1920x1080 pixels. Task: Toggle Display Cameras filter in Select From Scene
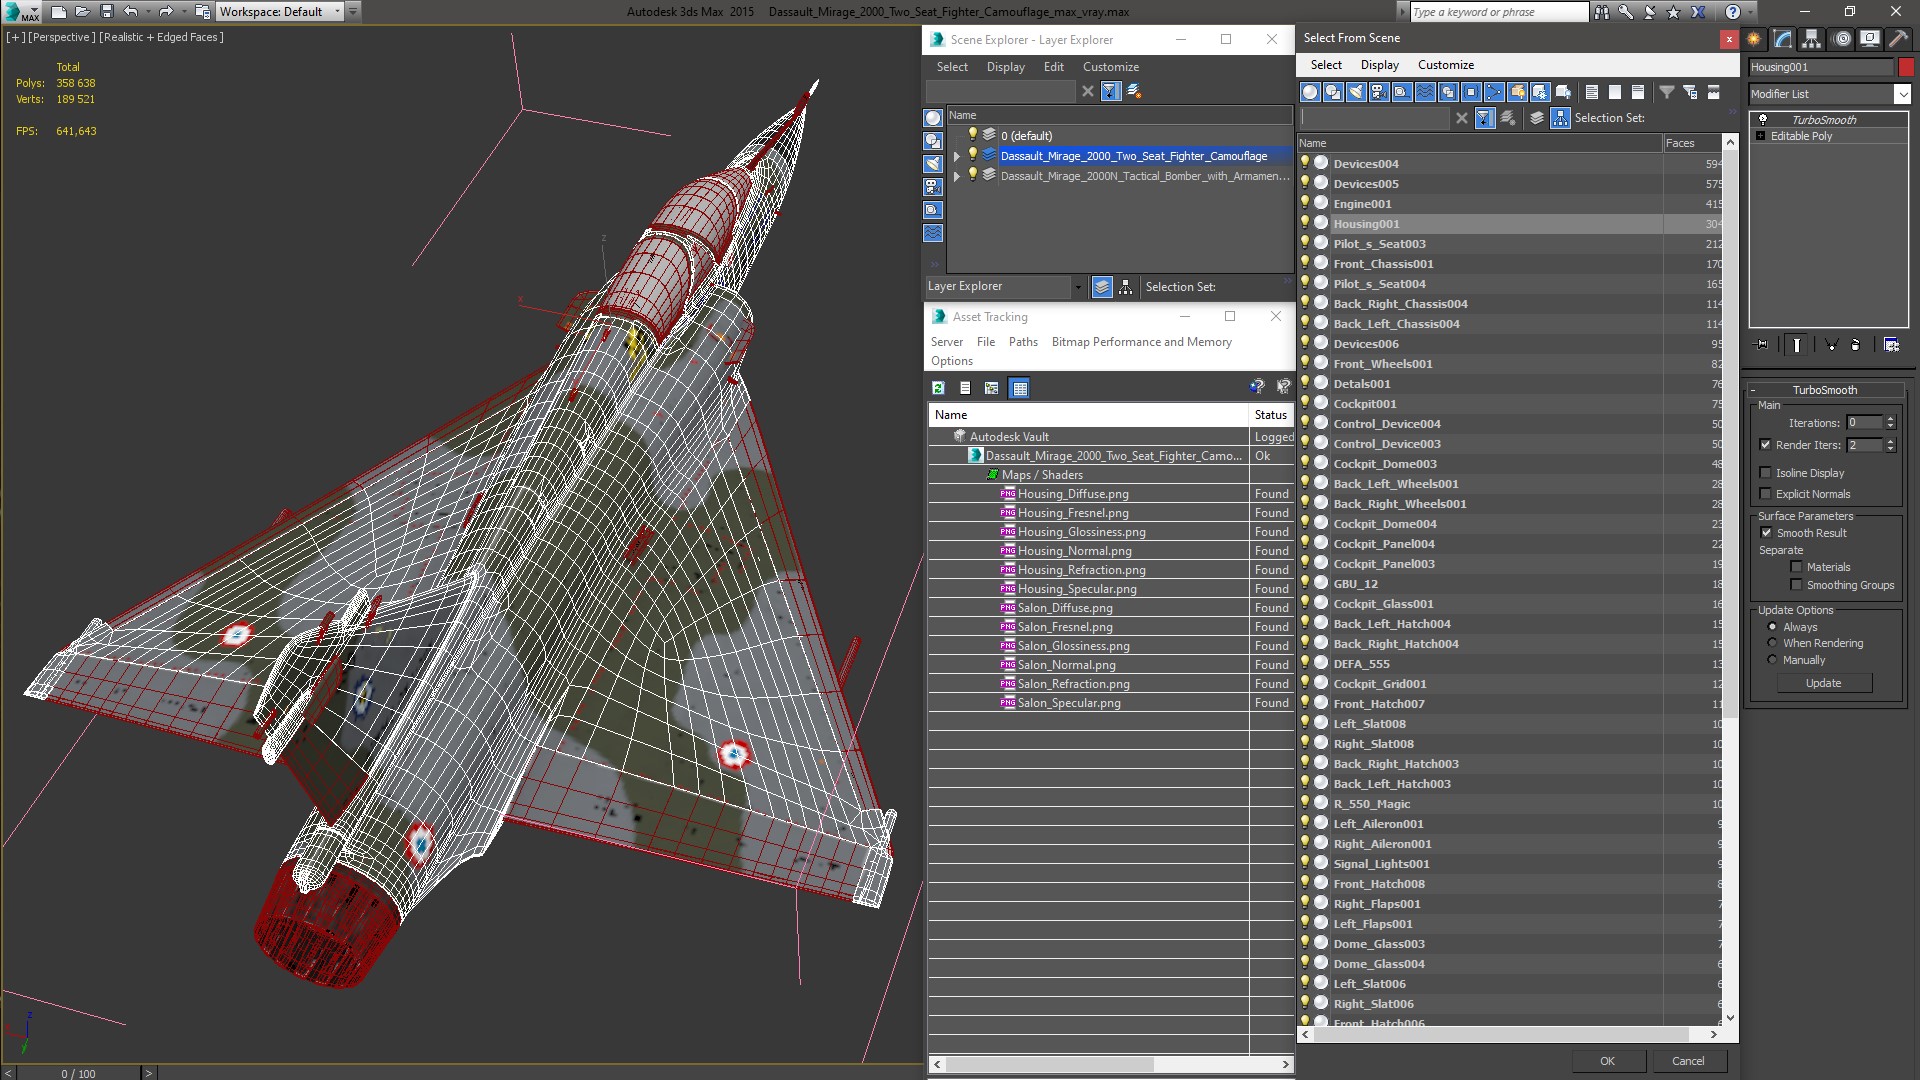[x=1379, y=92]
